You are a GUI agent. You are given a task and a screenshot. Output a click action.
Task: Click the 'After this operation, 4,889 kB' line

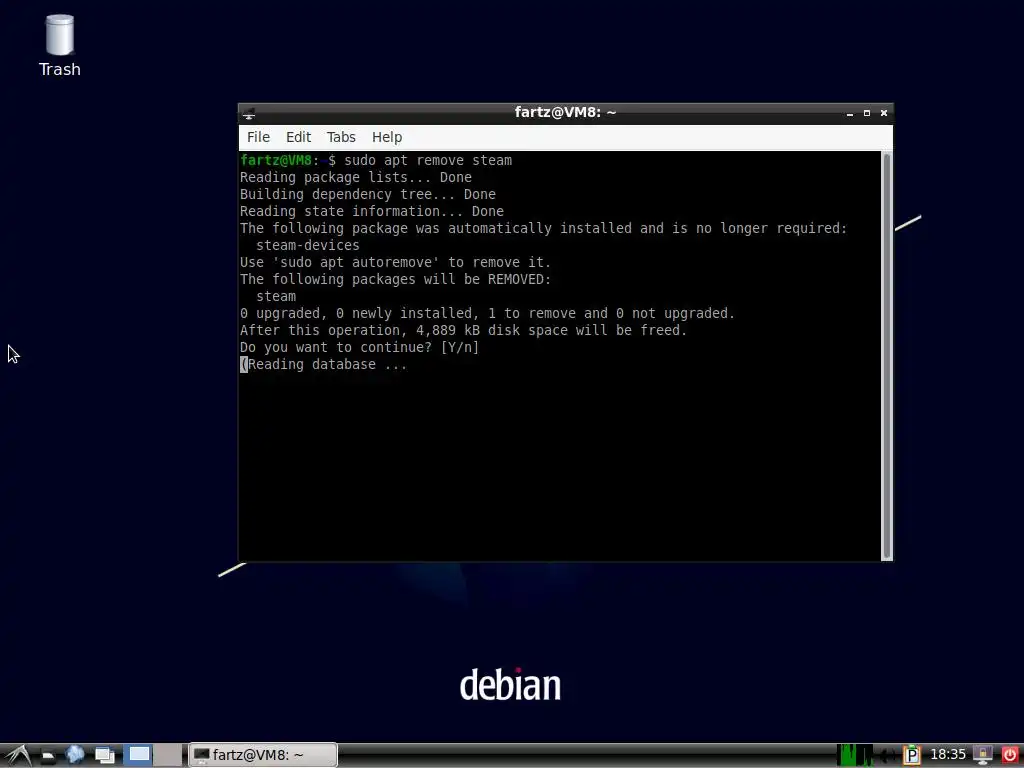tap(464, 330)
